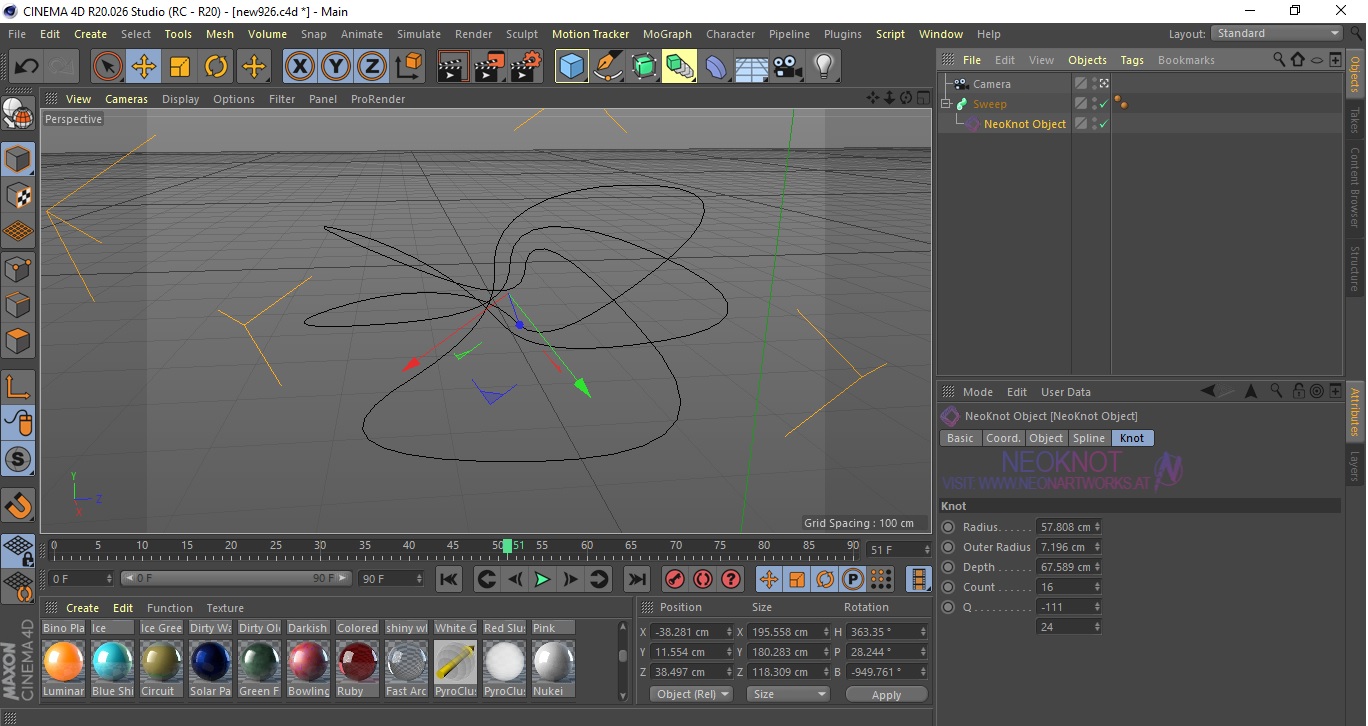This screenshot has width=1368, height=726.
Task: Go to start of animation
Action: click(449, 579)
